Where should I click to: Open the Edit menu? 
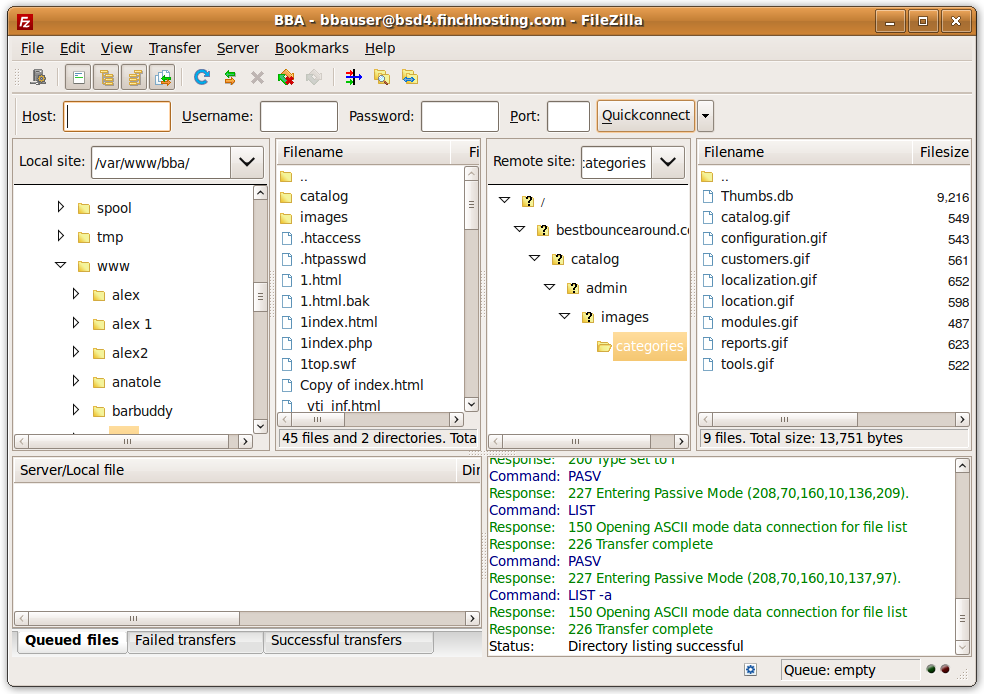(x=72, y=48)
